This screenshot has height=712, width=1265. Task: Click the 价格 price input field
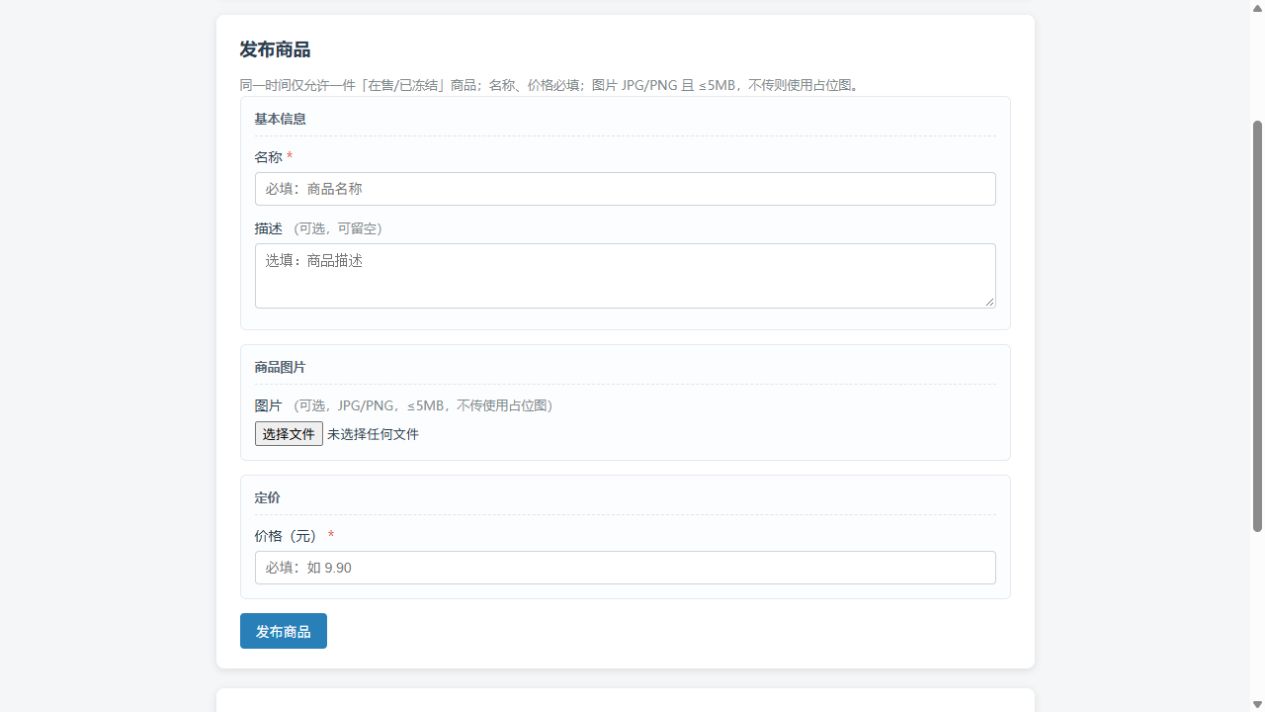pyautogui.click(x=625, y=568)
